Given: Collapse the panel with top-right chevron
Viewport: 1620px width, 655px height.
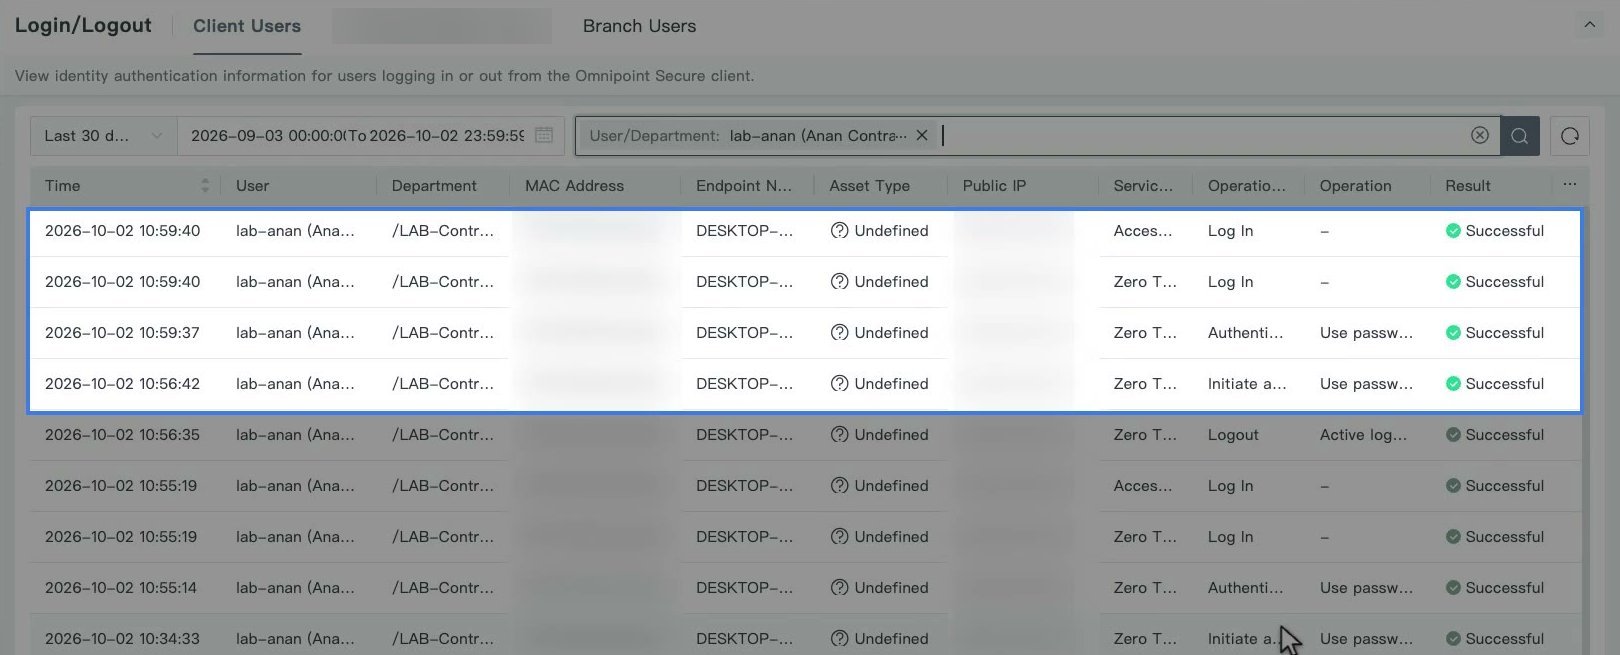Looking at the screenshot, I should (x=1589, y=25).
